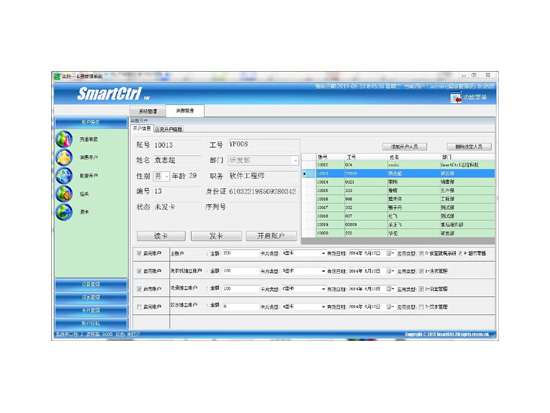Switch to the left top tab beside the active one

(x=148, y=111)
